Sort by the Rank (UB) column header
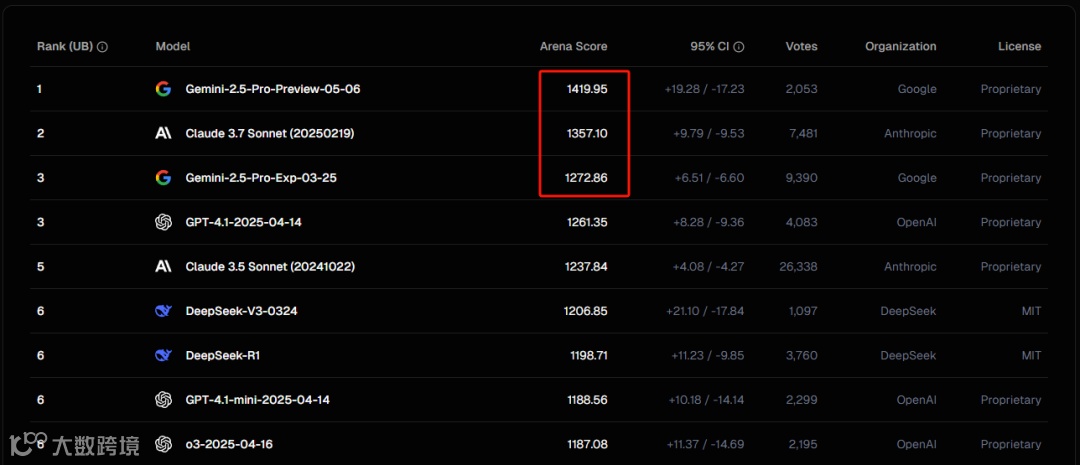Viewport: 1080px width, 465px height. 65,47
